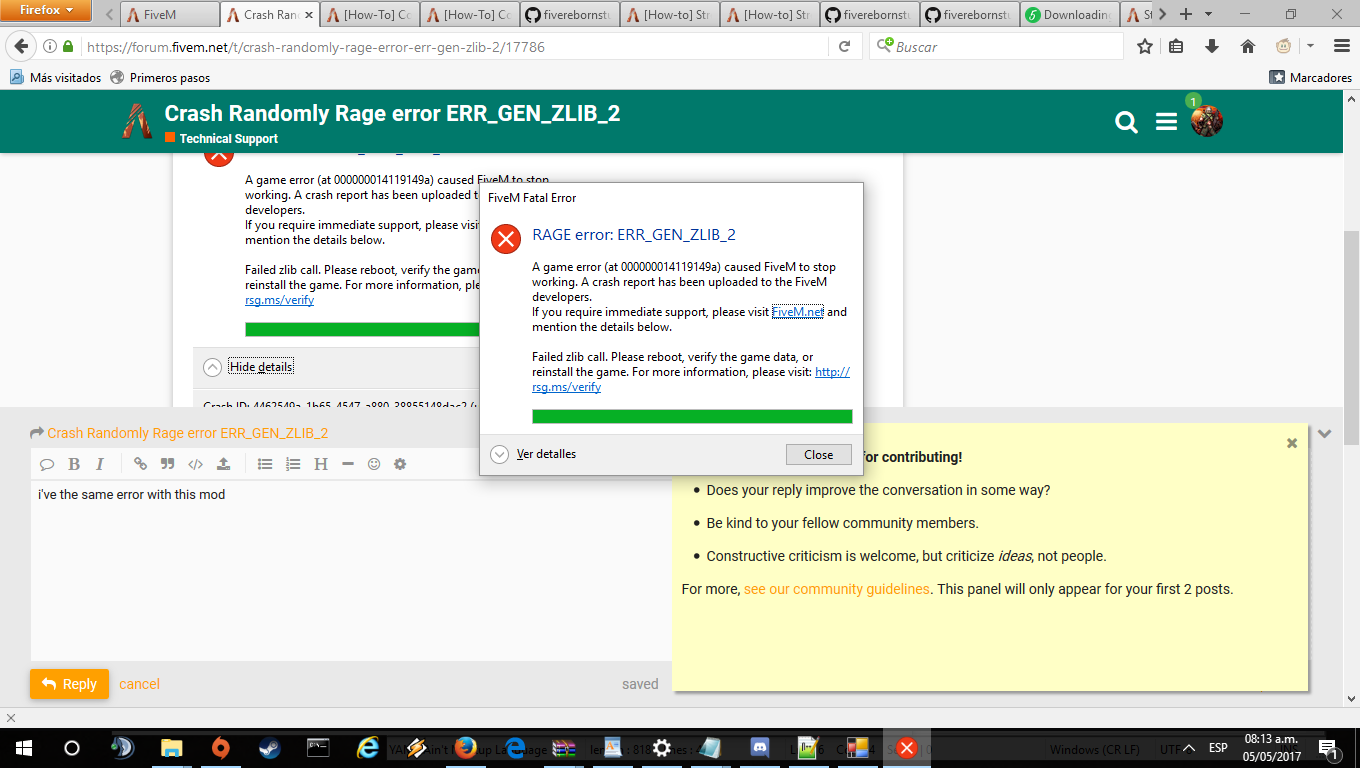Open the forum search magnifier icon
Image resolution: width=1360 pixels, height=768 pixels.
pyautogui.click(x=1127, y=122)
